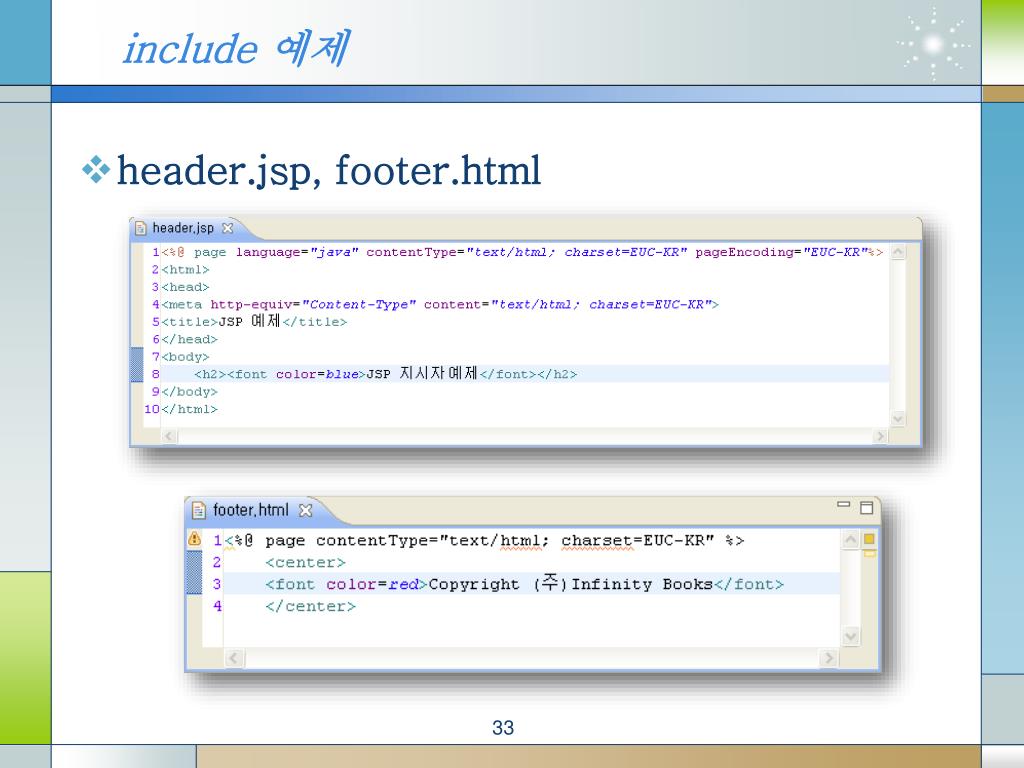Minimize the footer.html editor pane

(844, 504)
